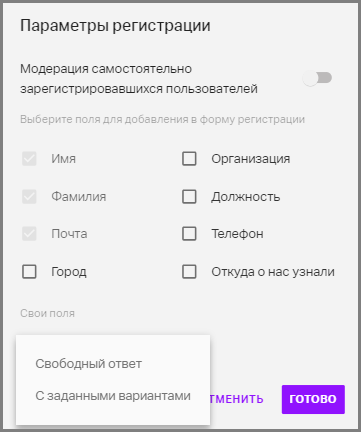
Task: Click the Телефон label
Action: coord(237,234)
